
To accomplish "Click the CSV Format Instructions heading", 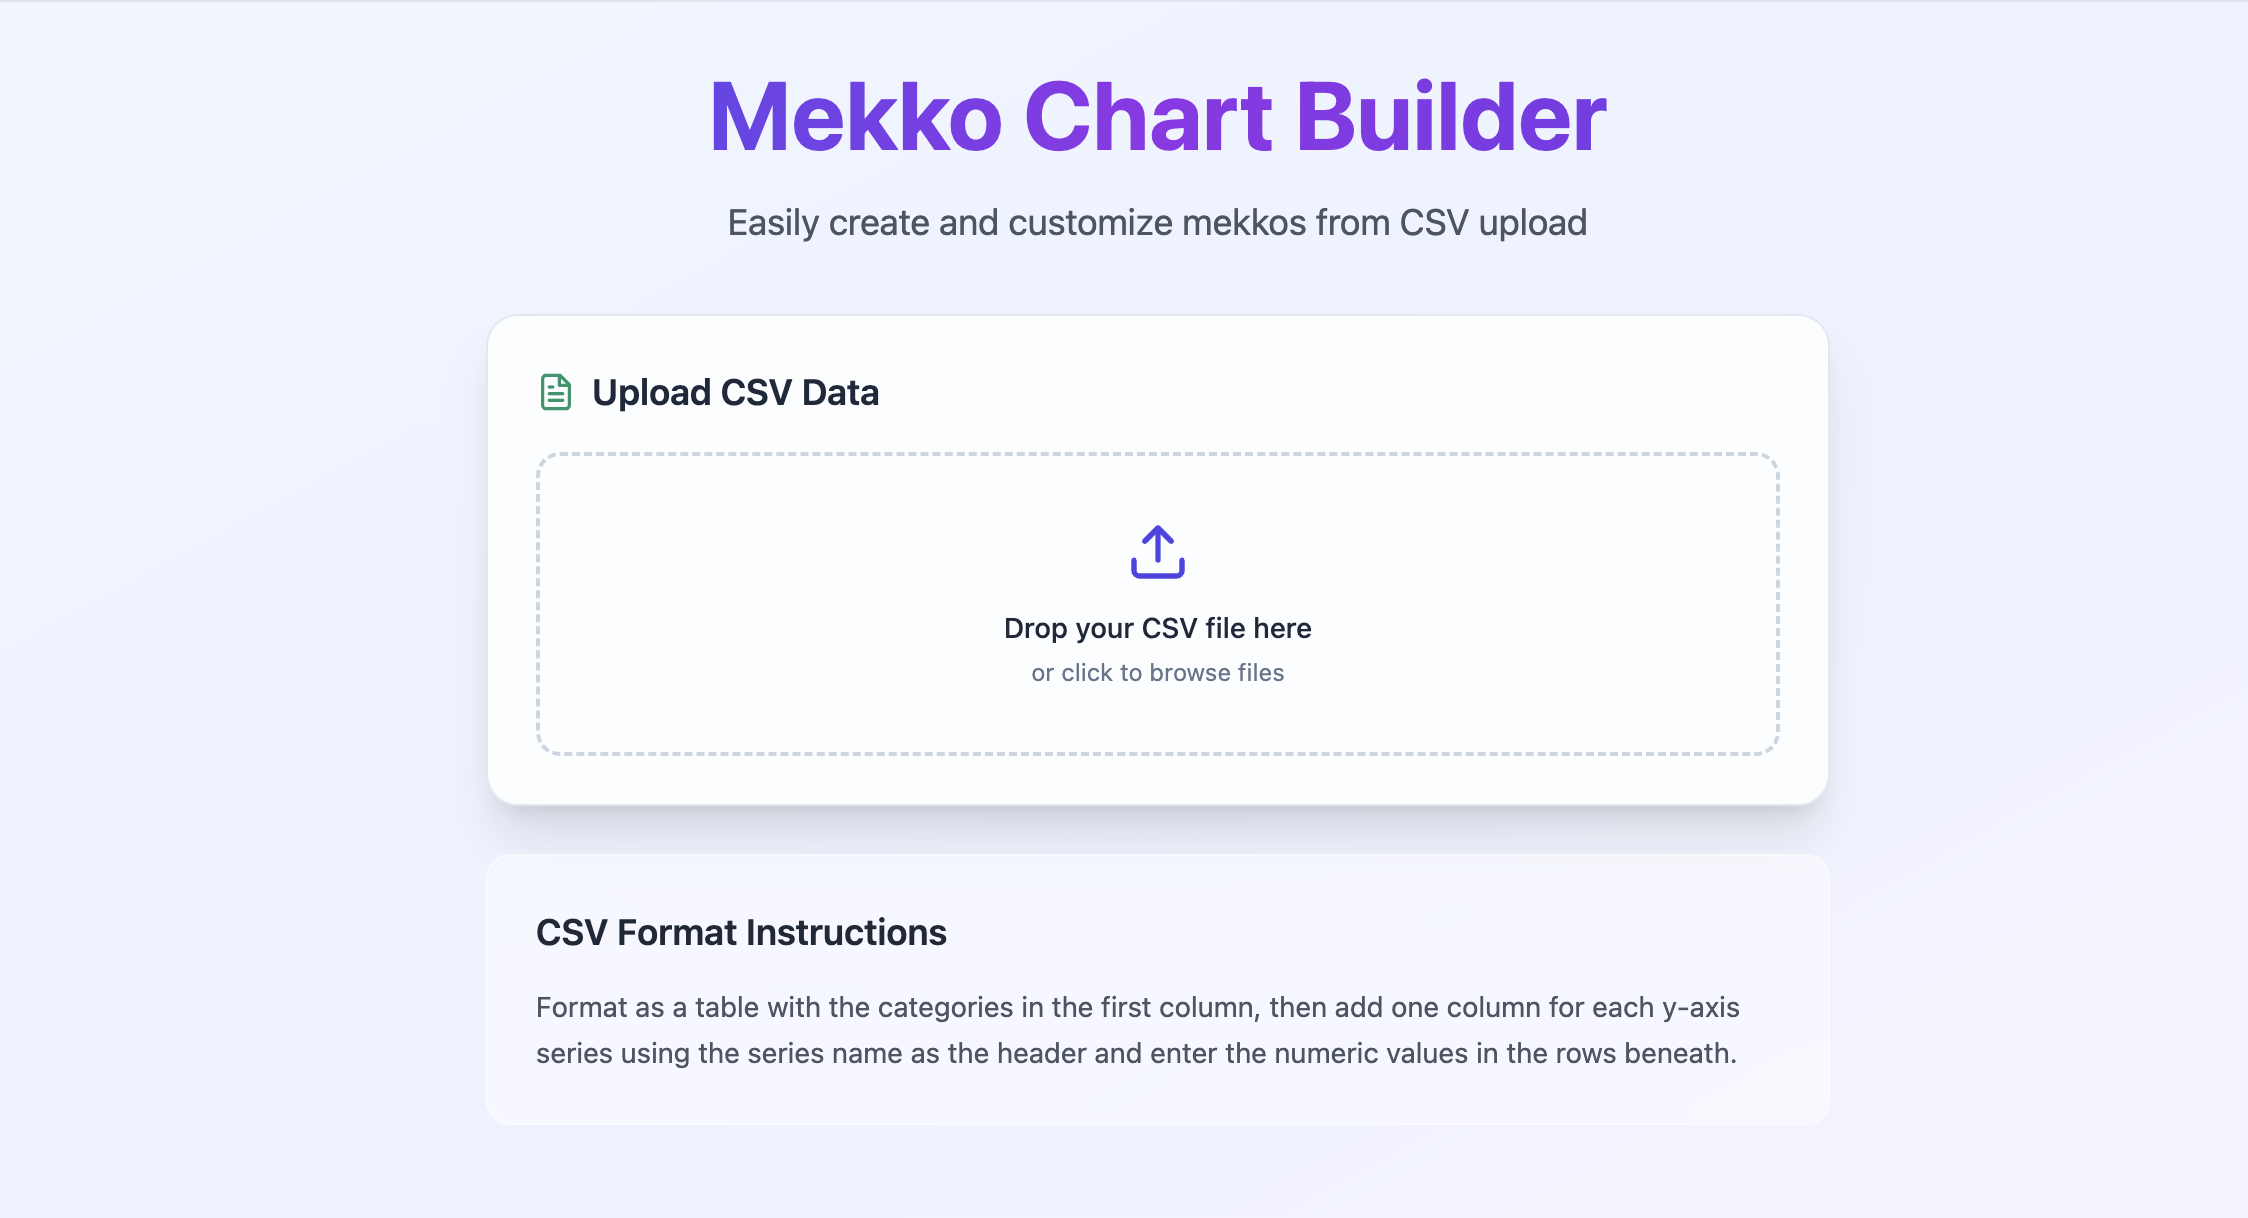I will click(x=741, y=932).
